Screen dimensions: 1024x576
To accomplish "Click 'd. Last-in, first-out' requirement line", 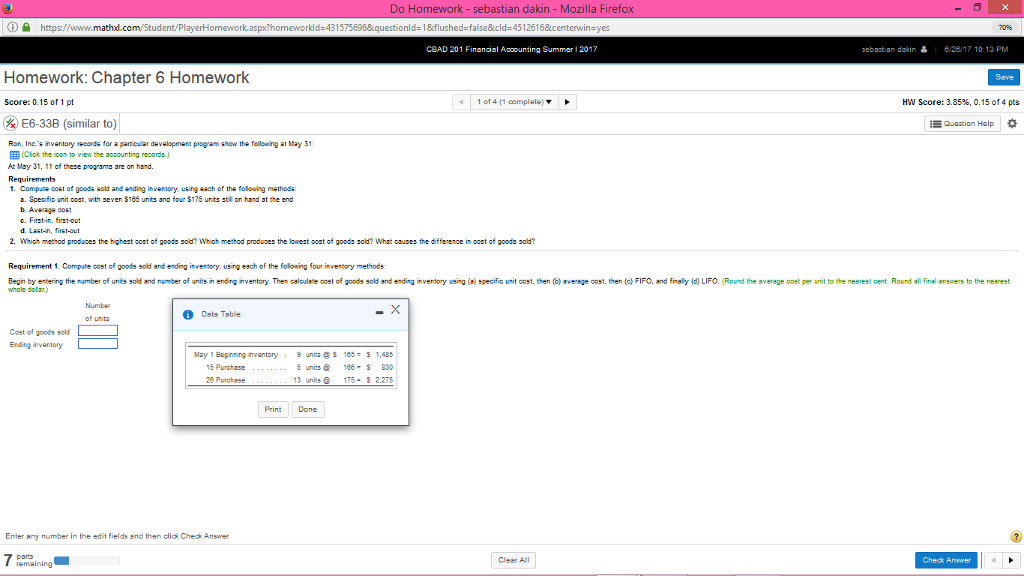I will [50, 231].
